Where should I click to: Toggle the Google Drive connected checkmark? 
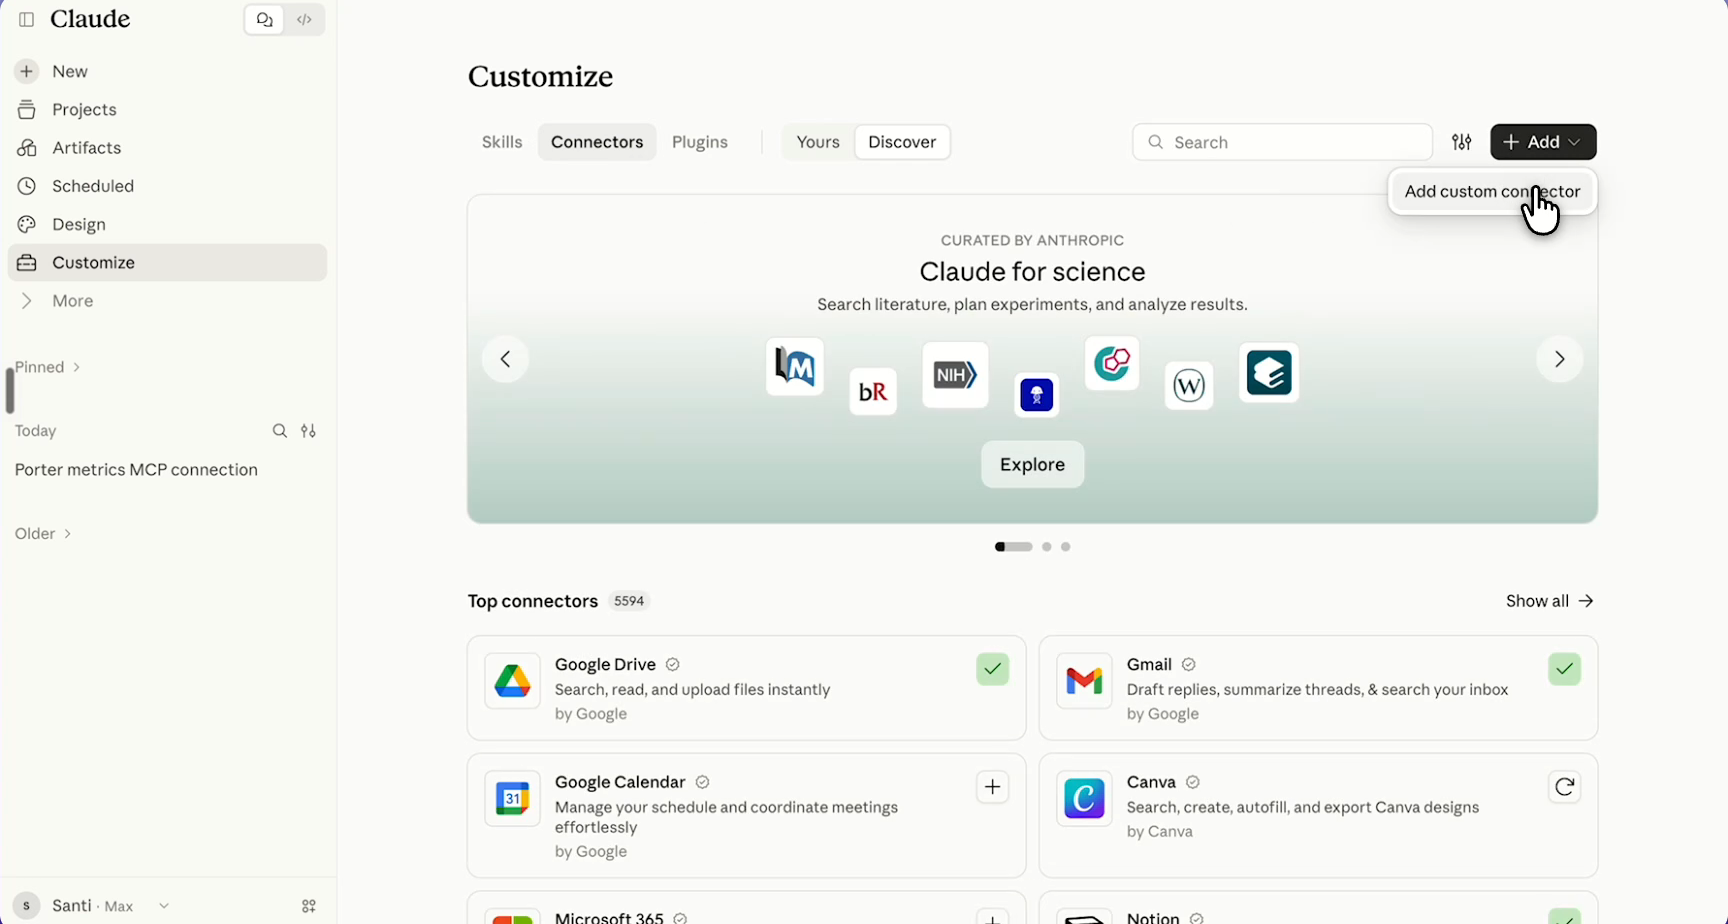(x=993, y=669)
